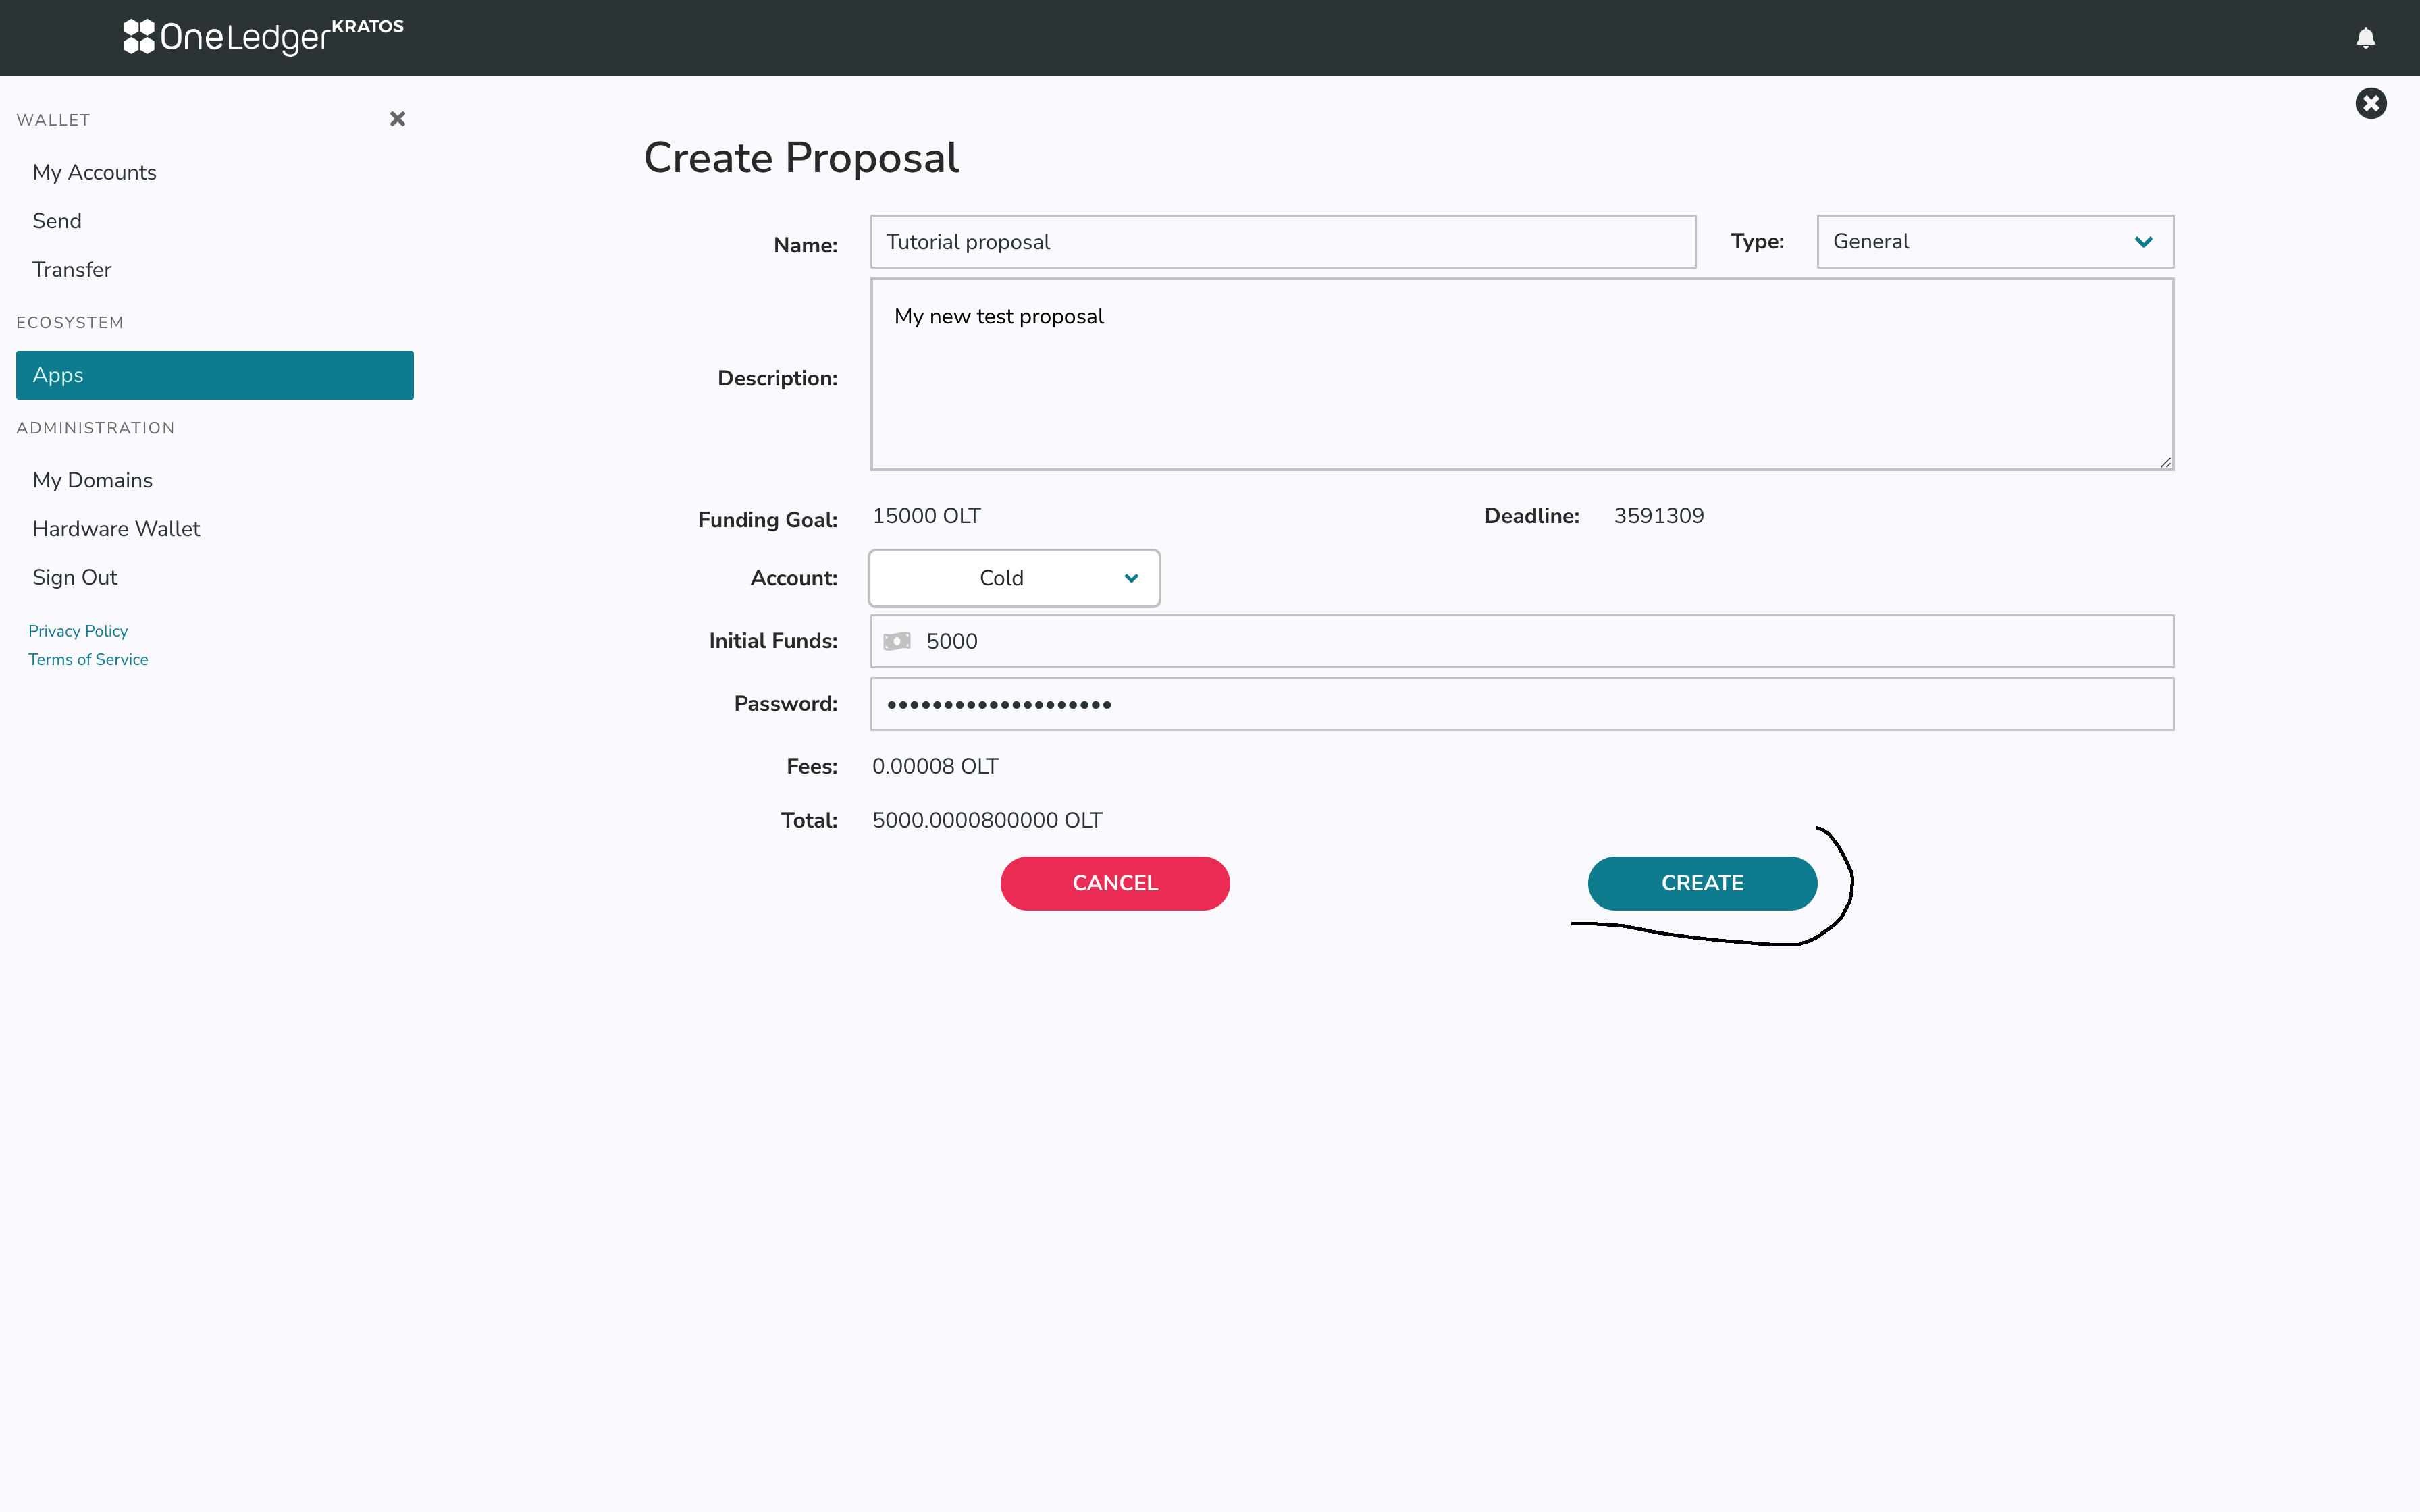Screen dimensions: 2420x1512
Task: Expand the Type dropdown chevron
Action: click(x=2143, y=242)
